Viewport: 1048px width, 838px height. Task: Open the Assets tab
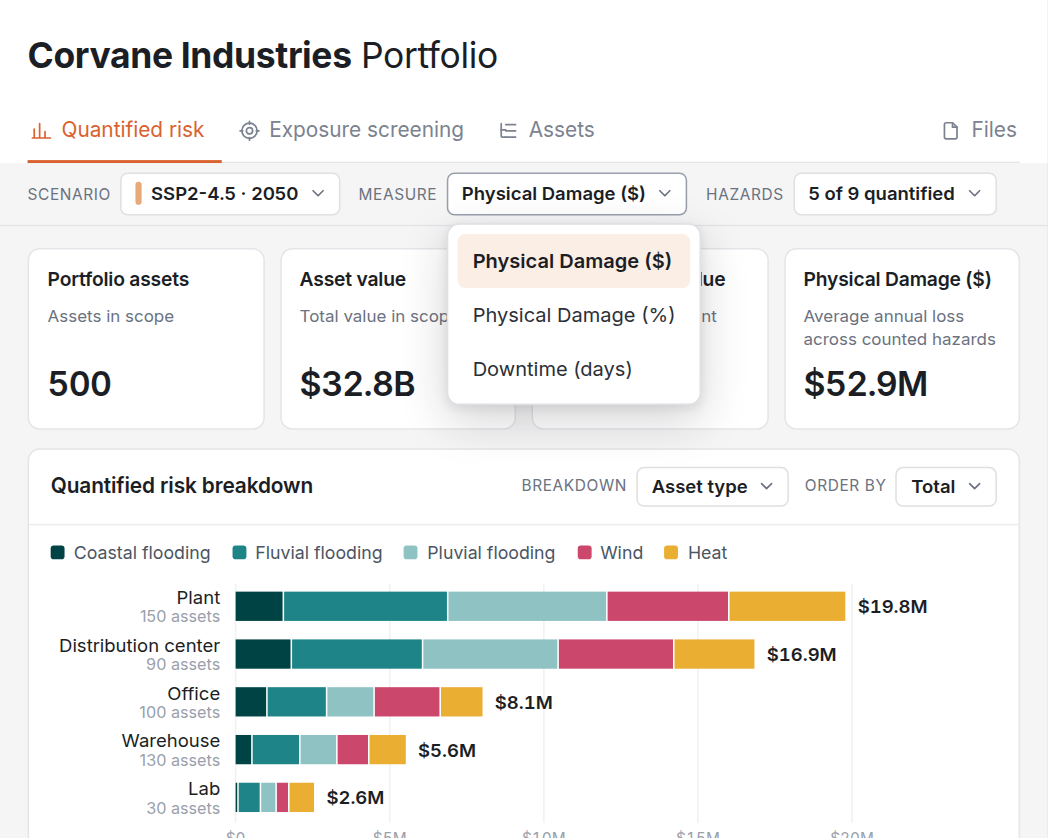click(x=547, y=130)
